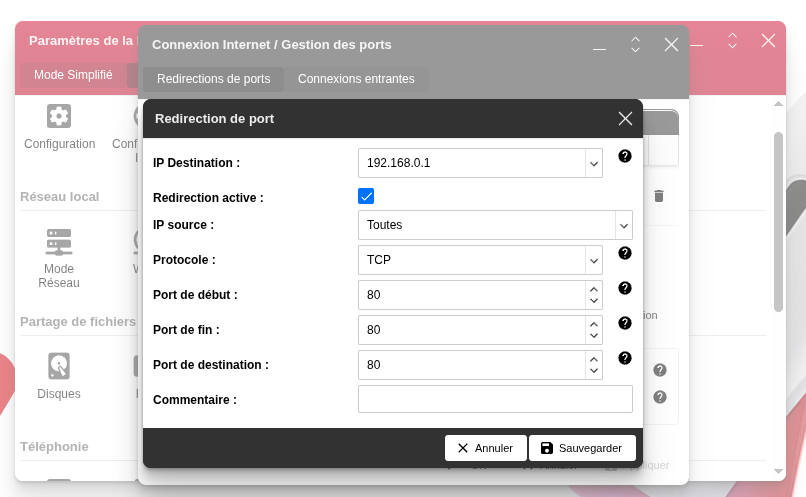This screenshot has height=497, width=806.
Task: Maximize the Gestion des ports window
Action: click(635, 45)
